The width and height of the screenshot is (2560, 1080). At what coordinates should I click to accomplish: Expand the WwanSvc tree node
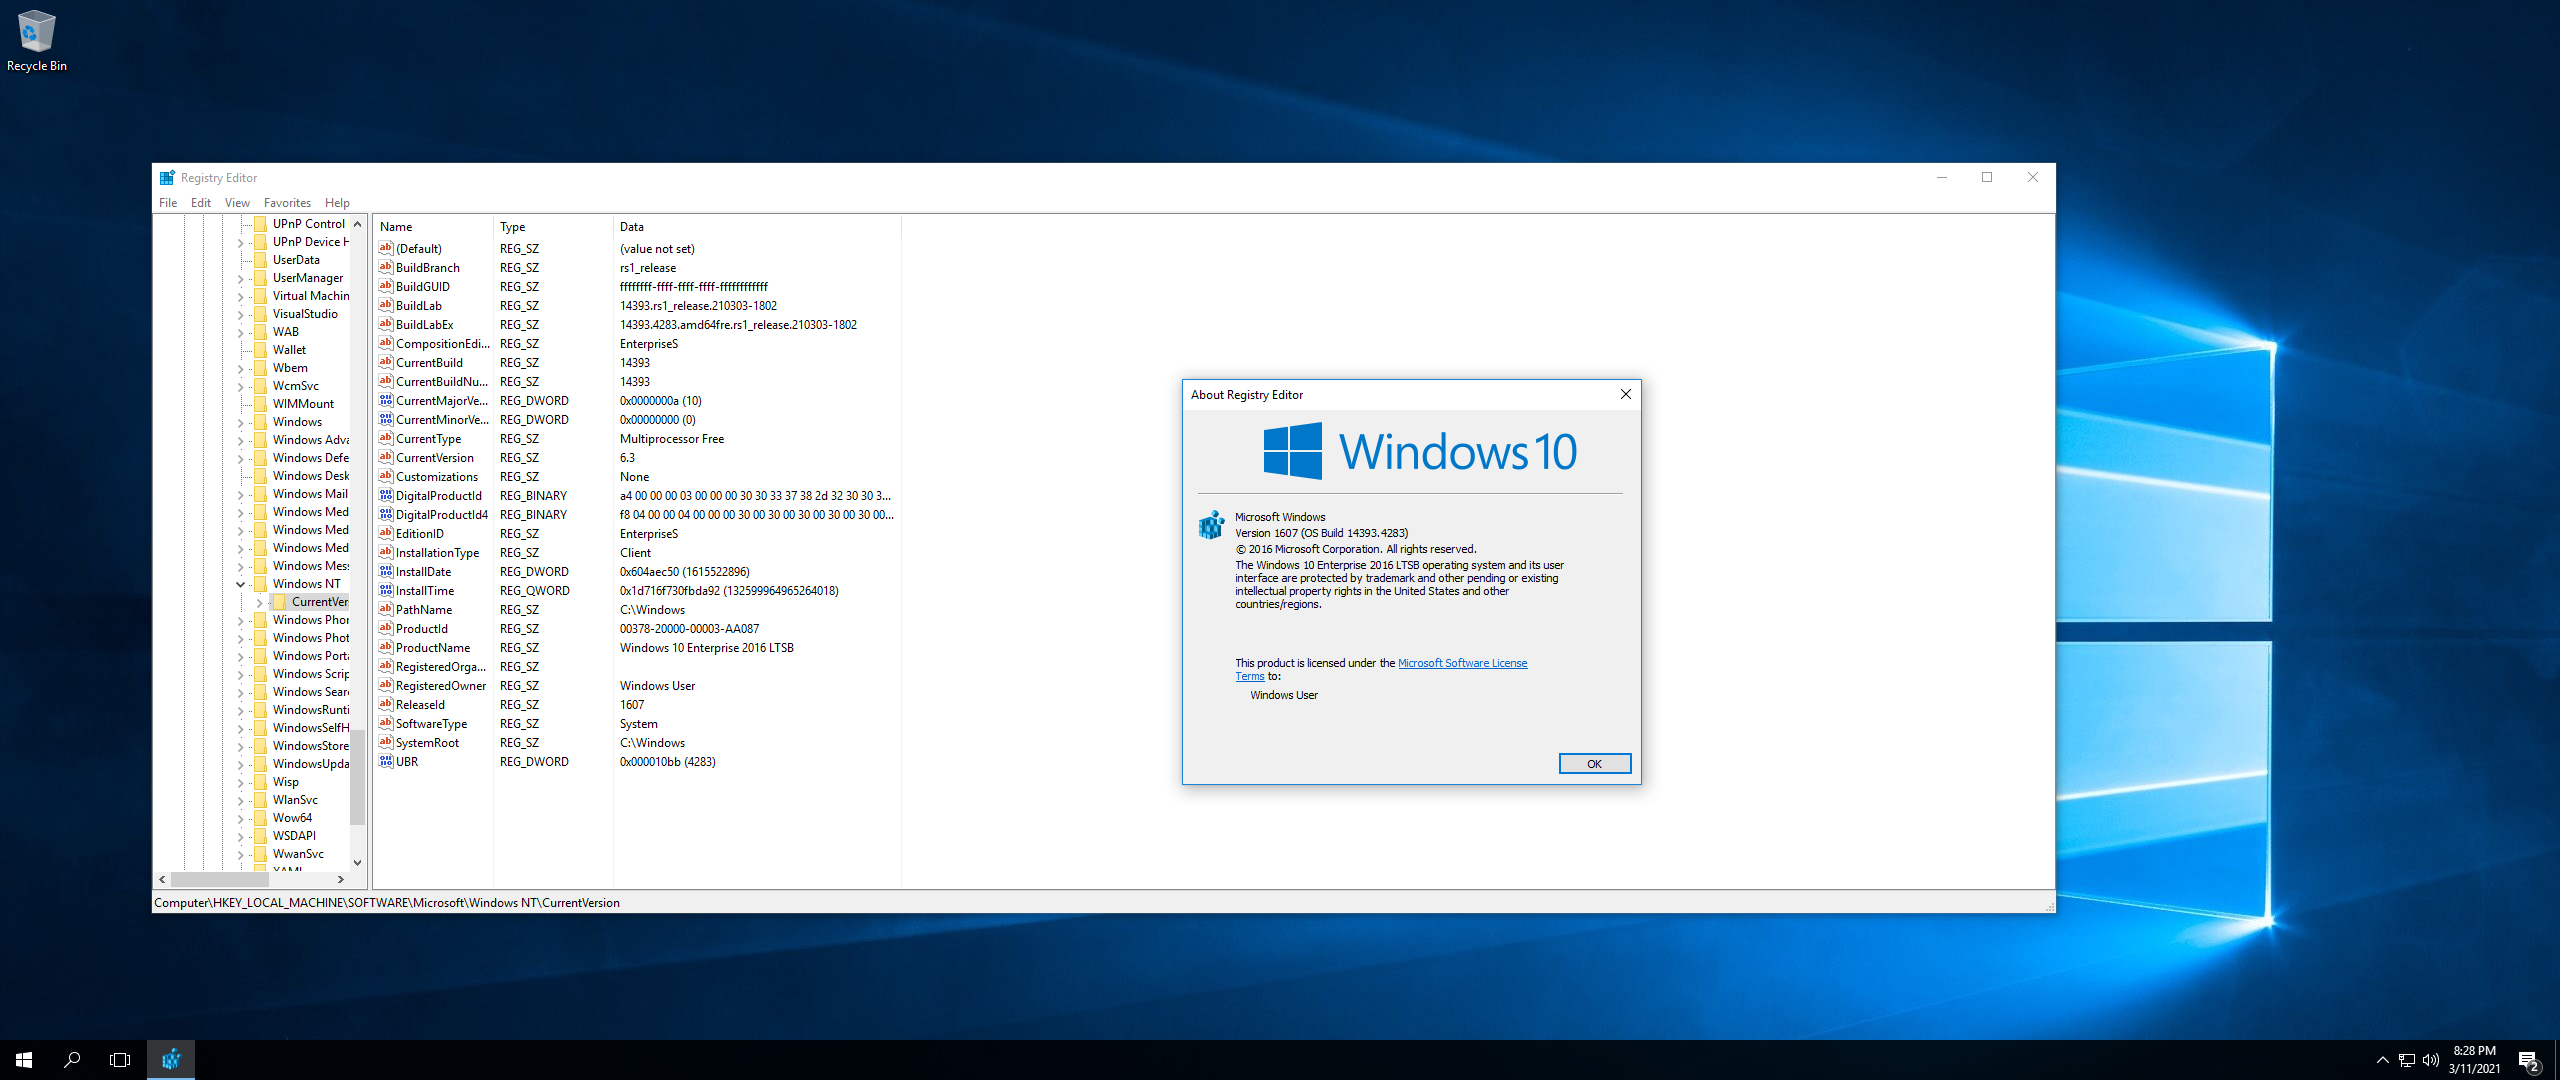(x=240, y=854)
